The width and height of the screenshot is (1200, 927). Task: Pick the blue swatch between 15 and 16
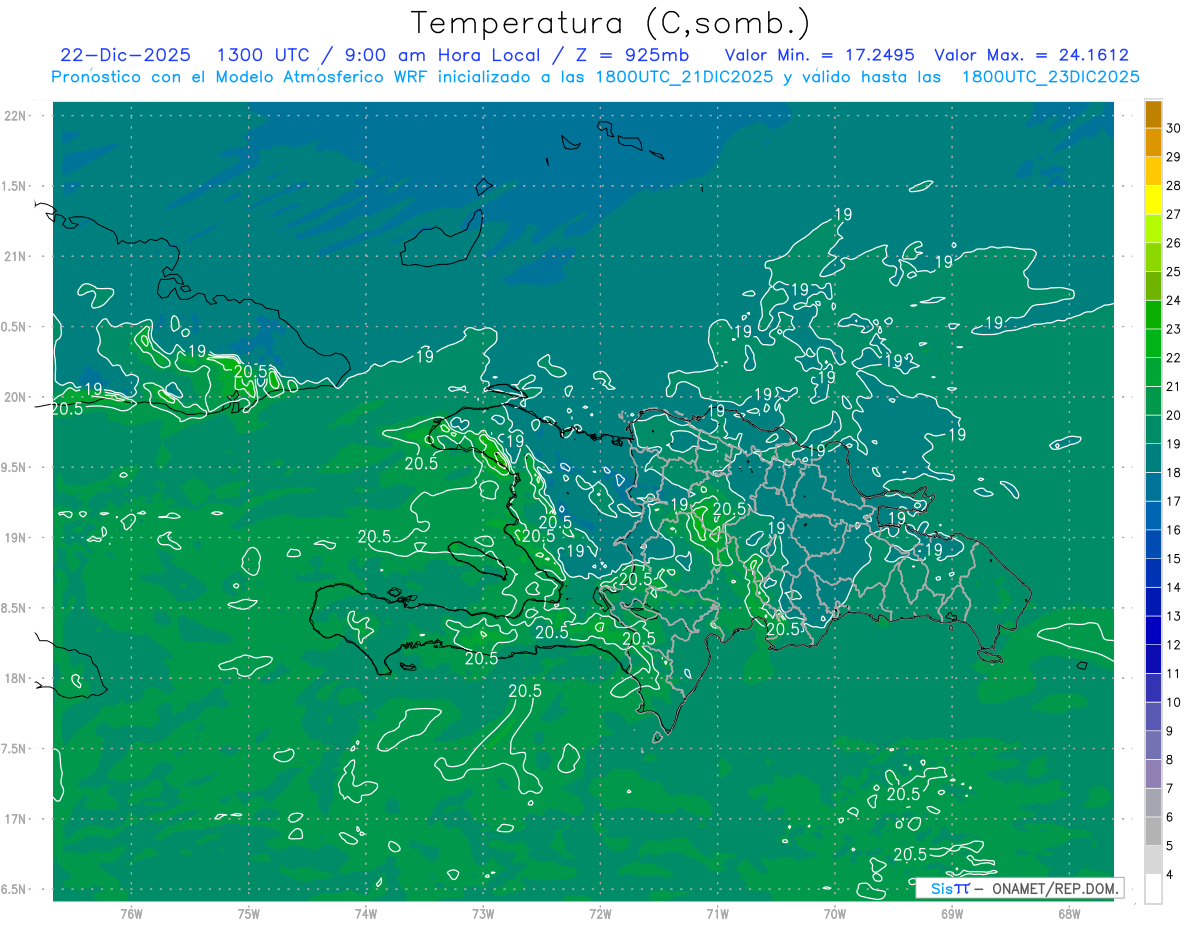tap(1154, 545)
